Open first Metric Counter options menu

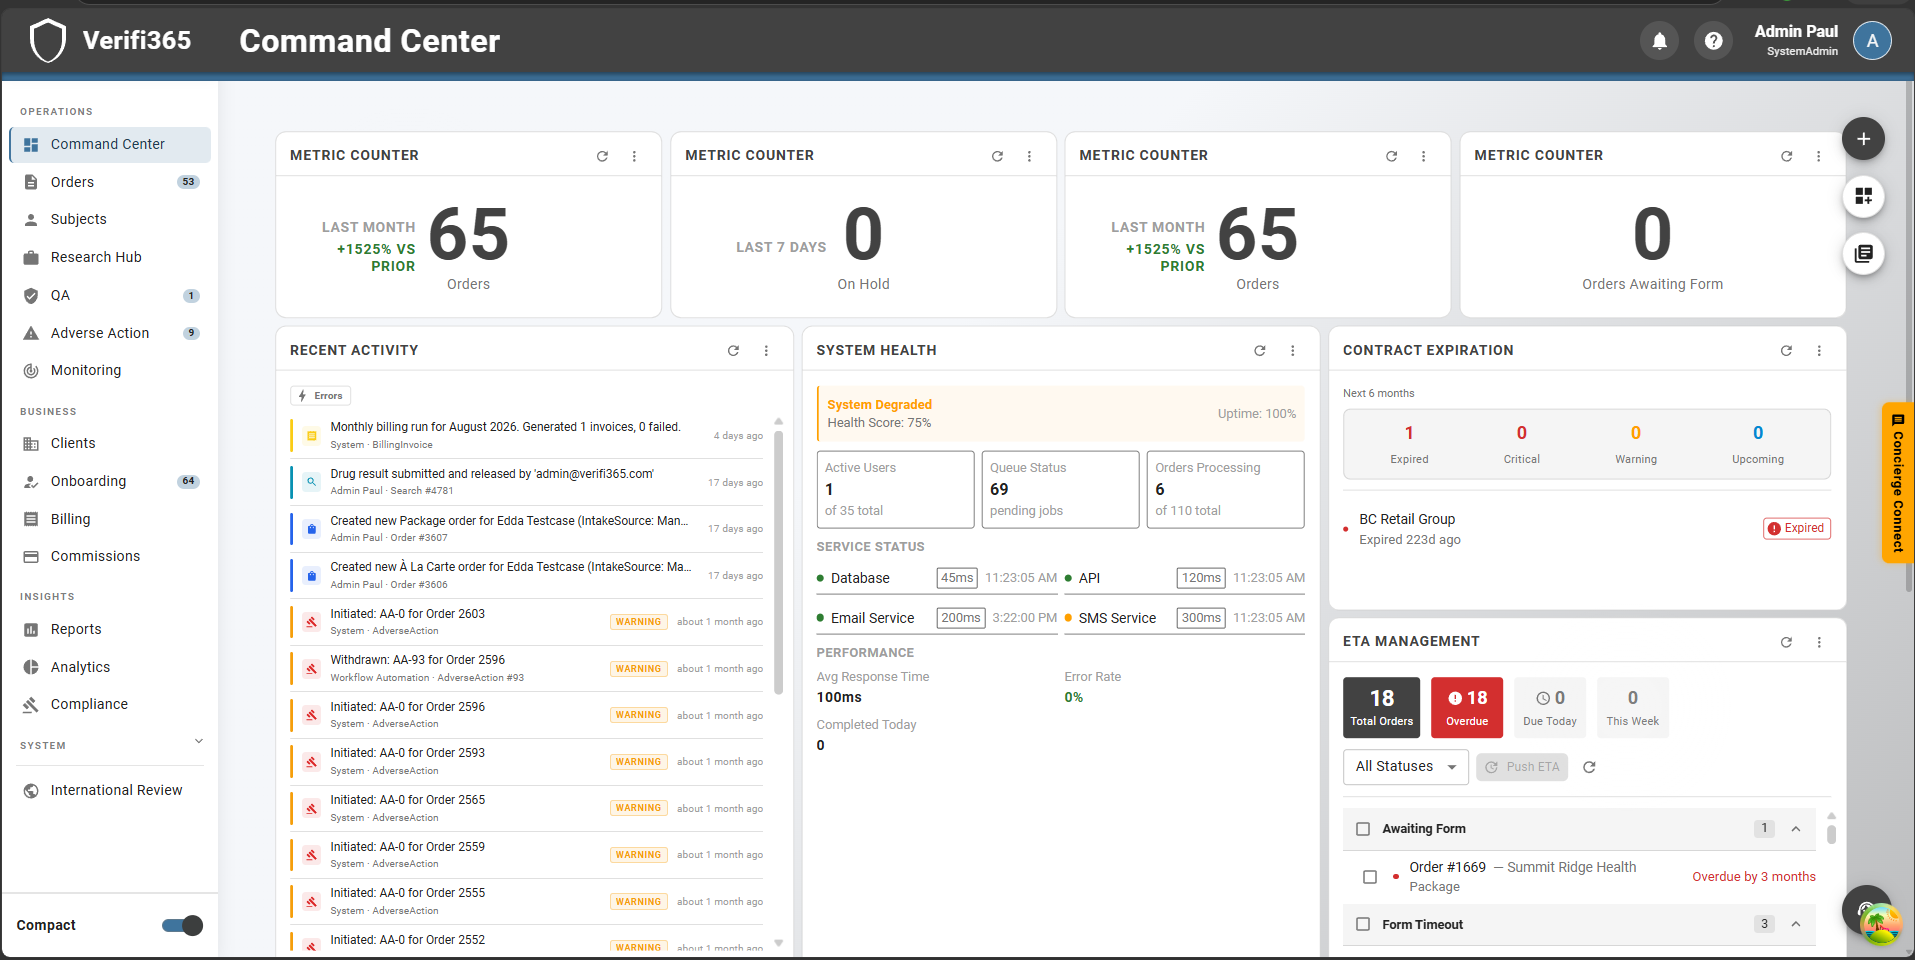point(634,156)
